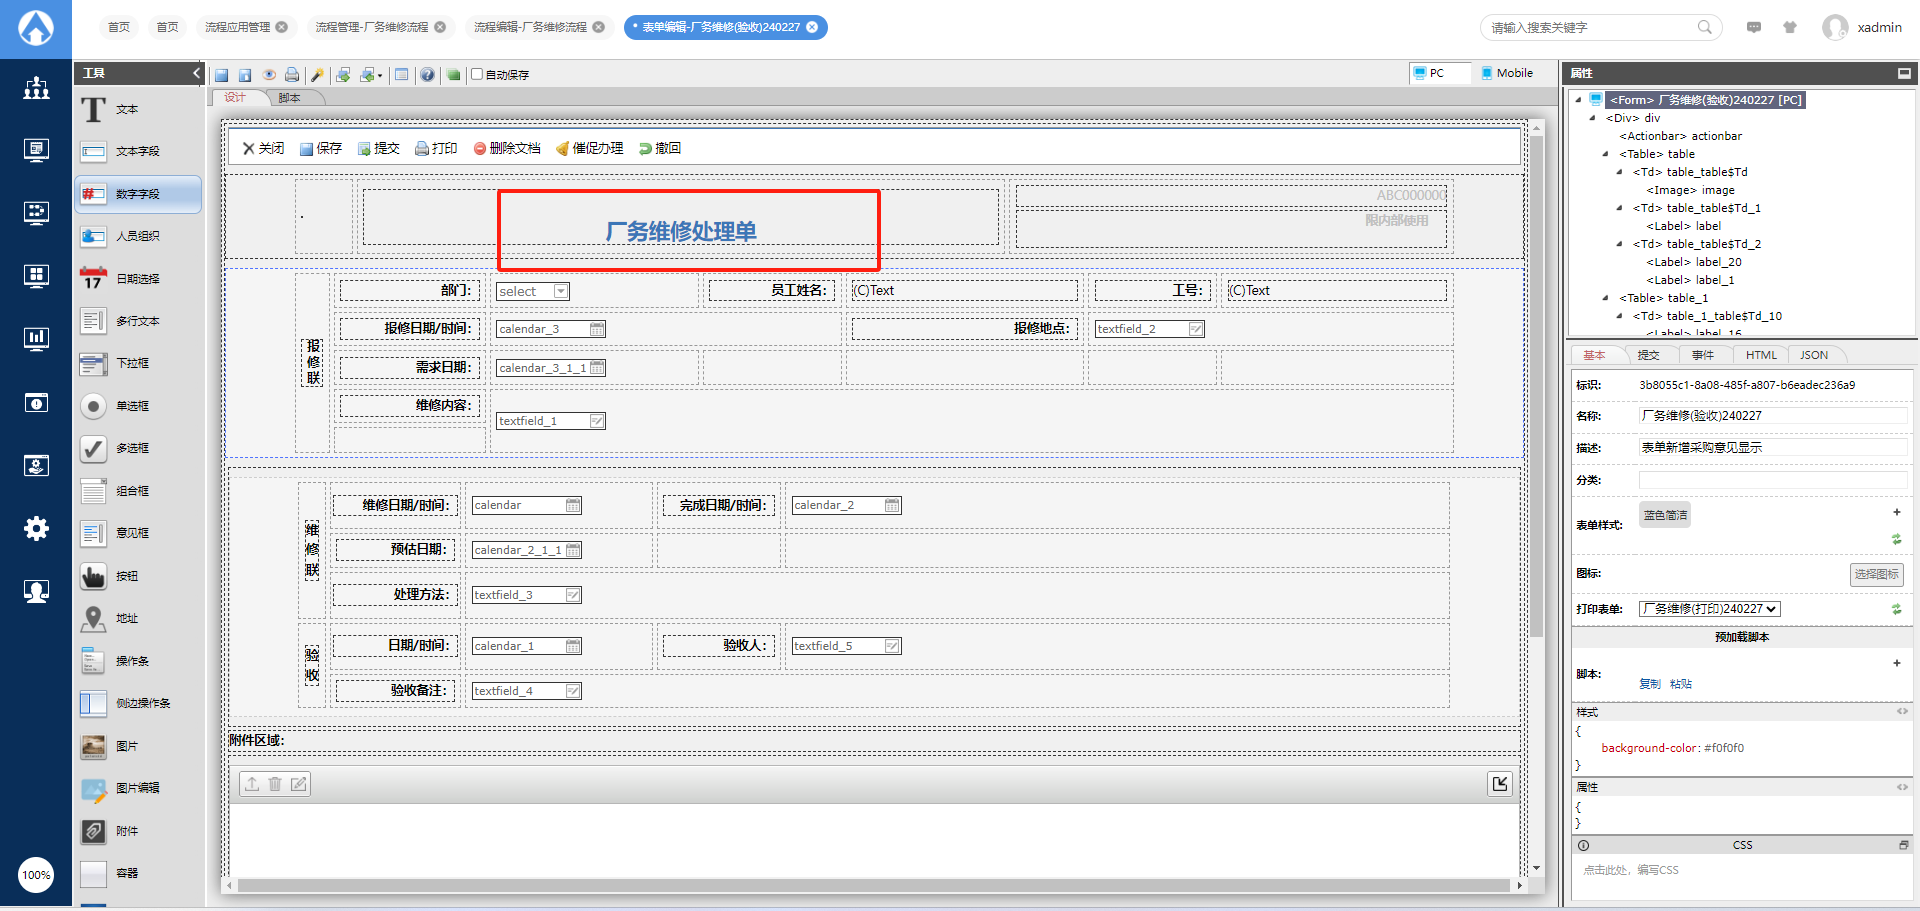Collapse the Form root tree node
Screen dimensions: 1920x911
coord(1578,100)
